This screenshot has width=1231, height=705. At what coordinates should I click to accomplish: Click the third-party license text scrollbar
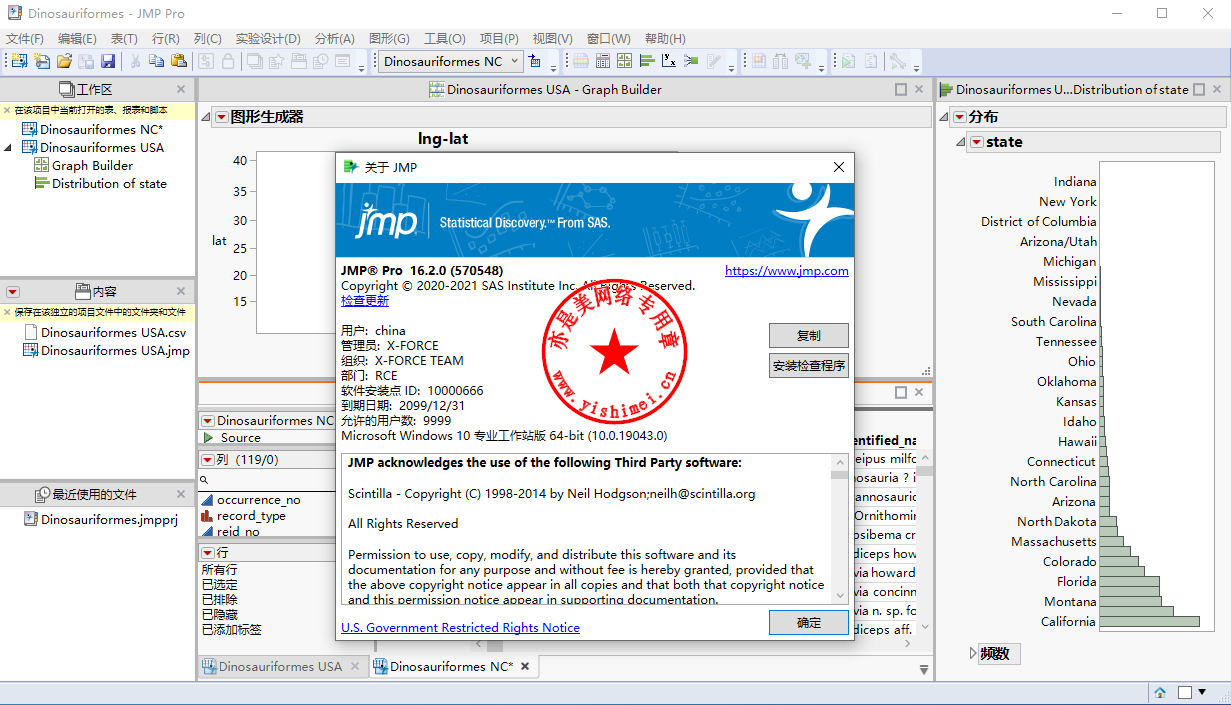839,530
